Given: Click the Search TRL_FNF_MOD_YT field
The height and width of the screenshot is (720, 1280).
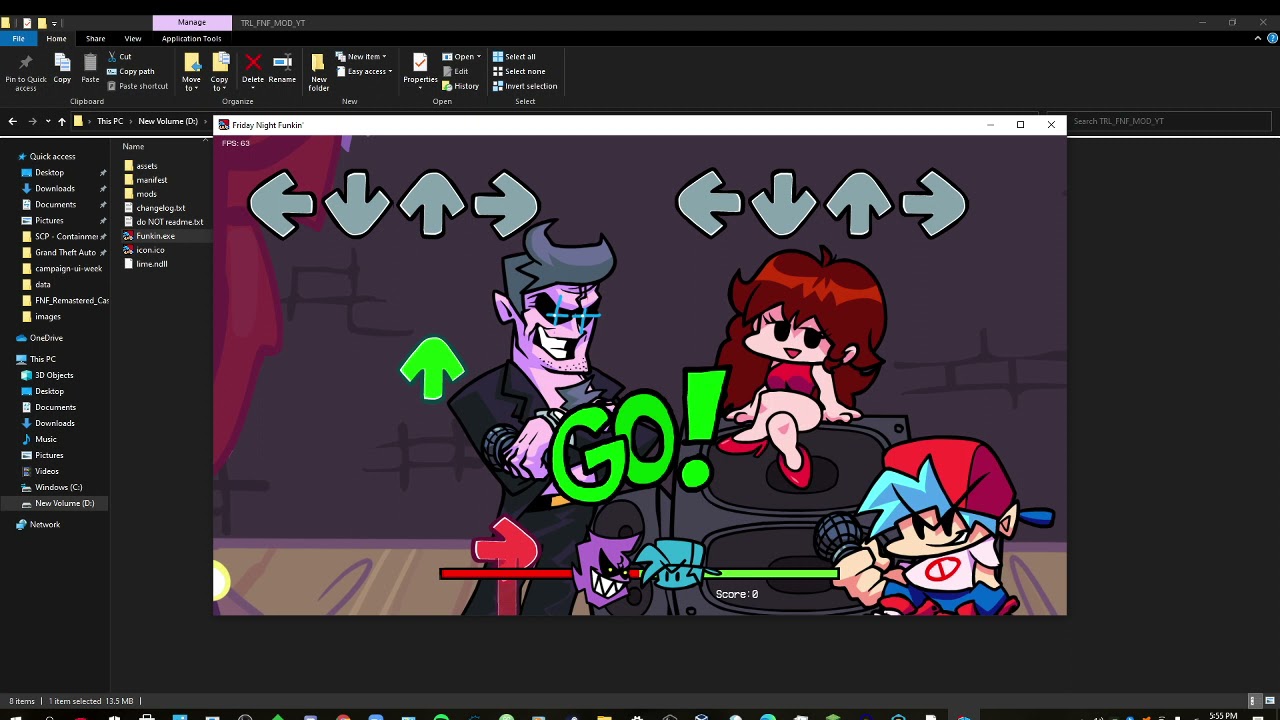Looking at the screenshot, I should 1170,121.
